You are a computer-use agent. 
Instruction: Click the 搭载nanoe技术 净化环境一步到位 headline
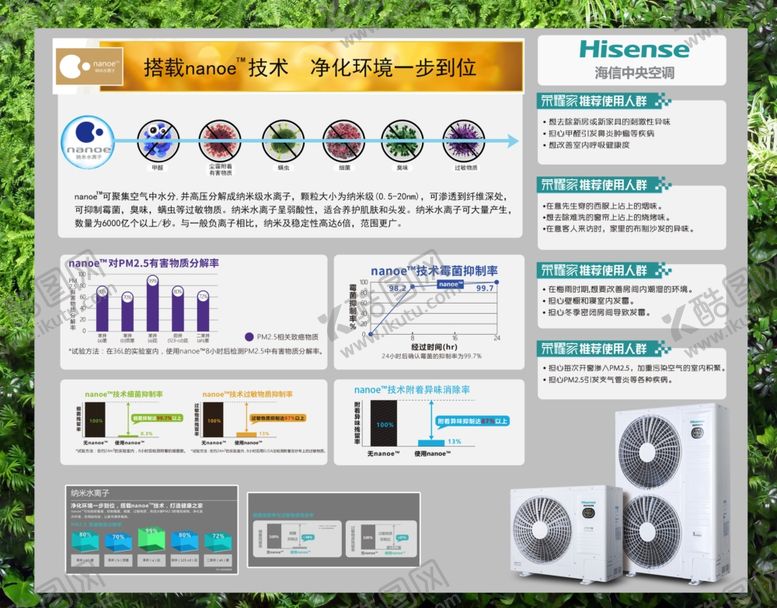point(310,67)
